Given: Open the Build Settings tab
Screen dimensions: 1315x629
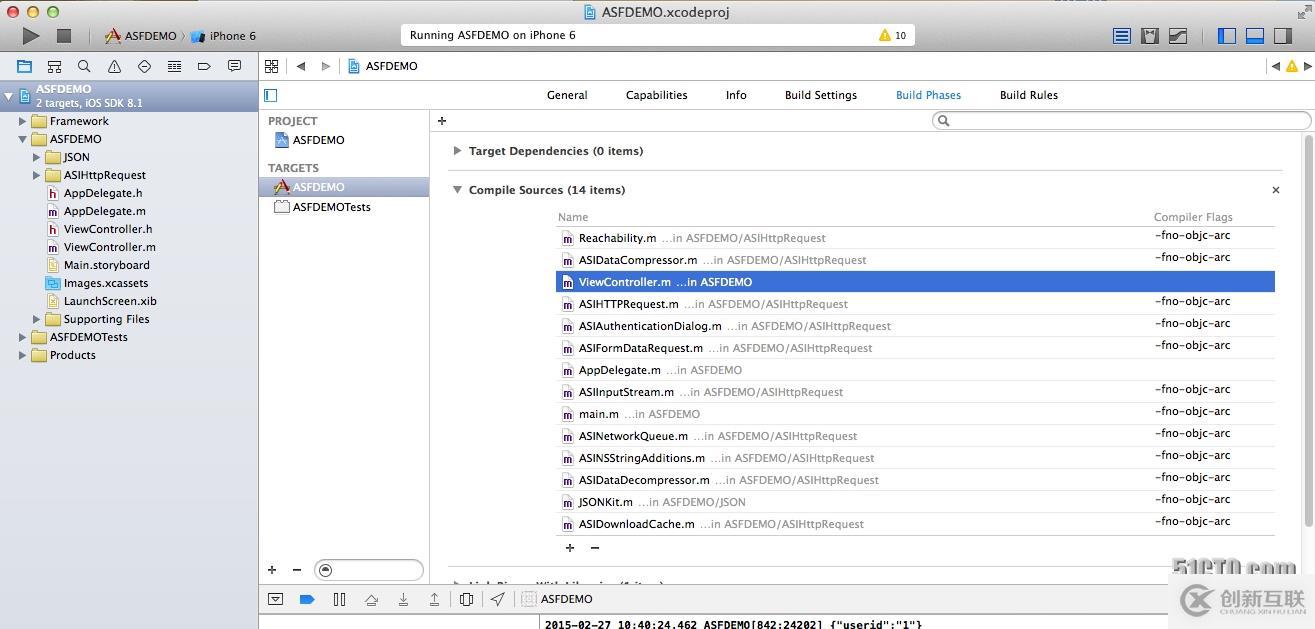Looking at the screenshot, I should click(821, 95).
